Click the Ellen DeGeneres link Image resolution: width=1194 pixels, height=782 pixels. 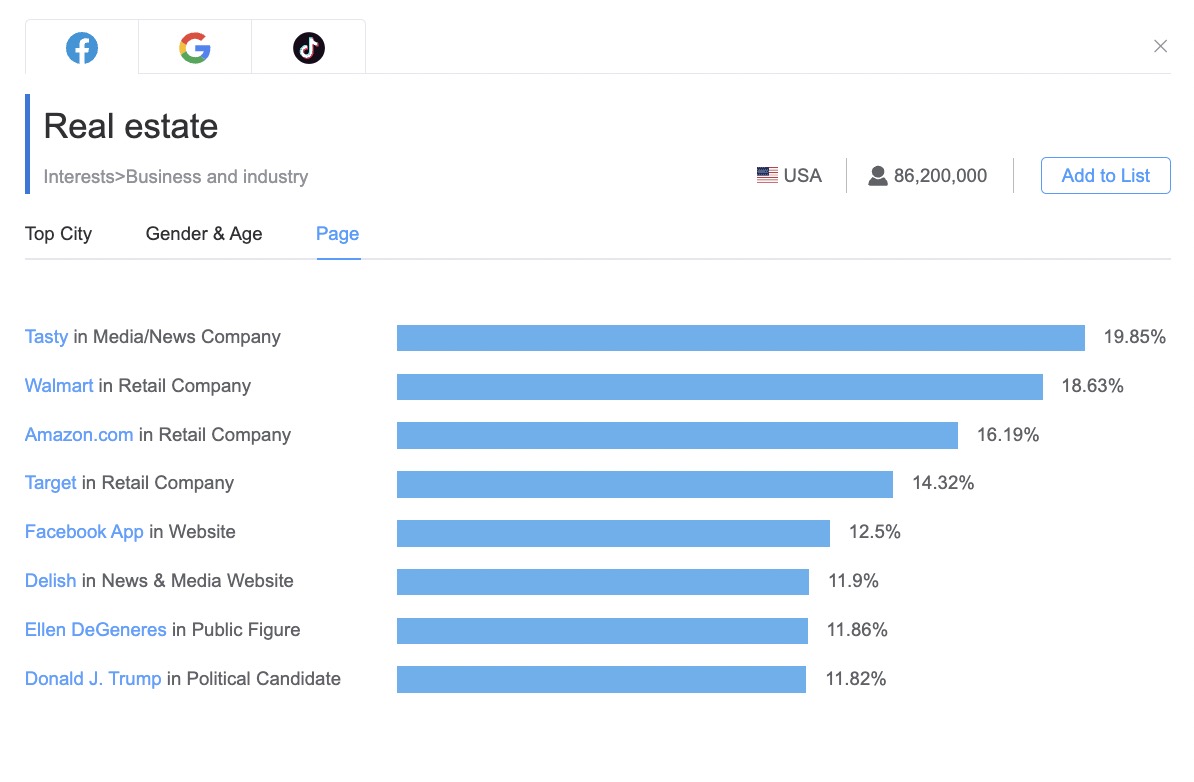point(95,630)
